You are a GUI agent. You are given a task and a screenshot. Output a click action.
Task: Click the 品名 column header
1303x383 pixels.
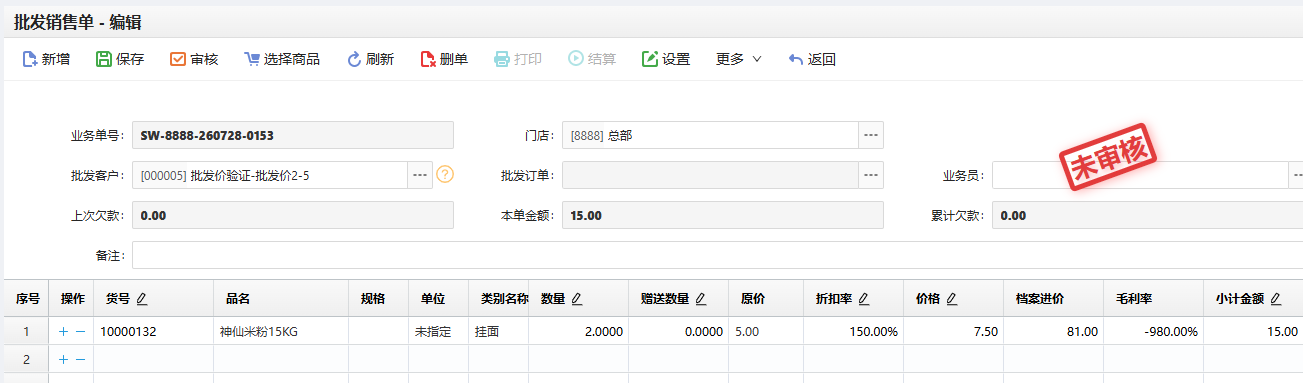point(281,298)
